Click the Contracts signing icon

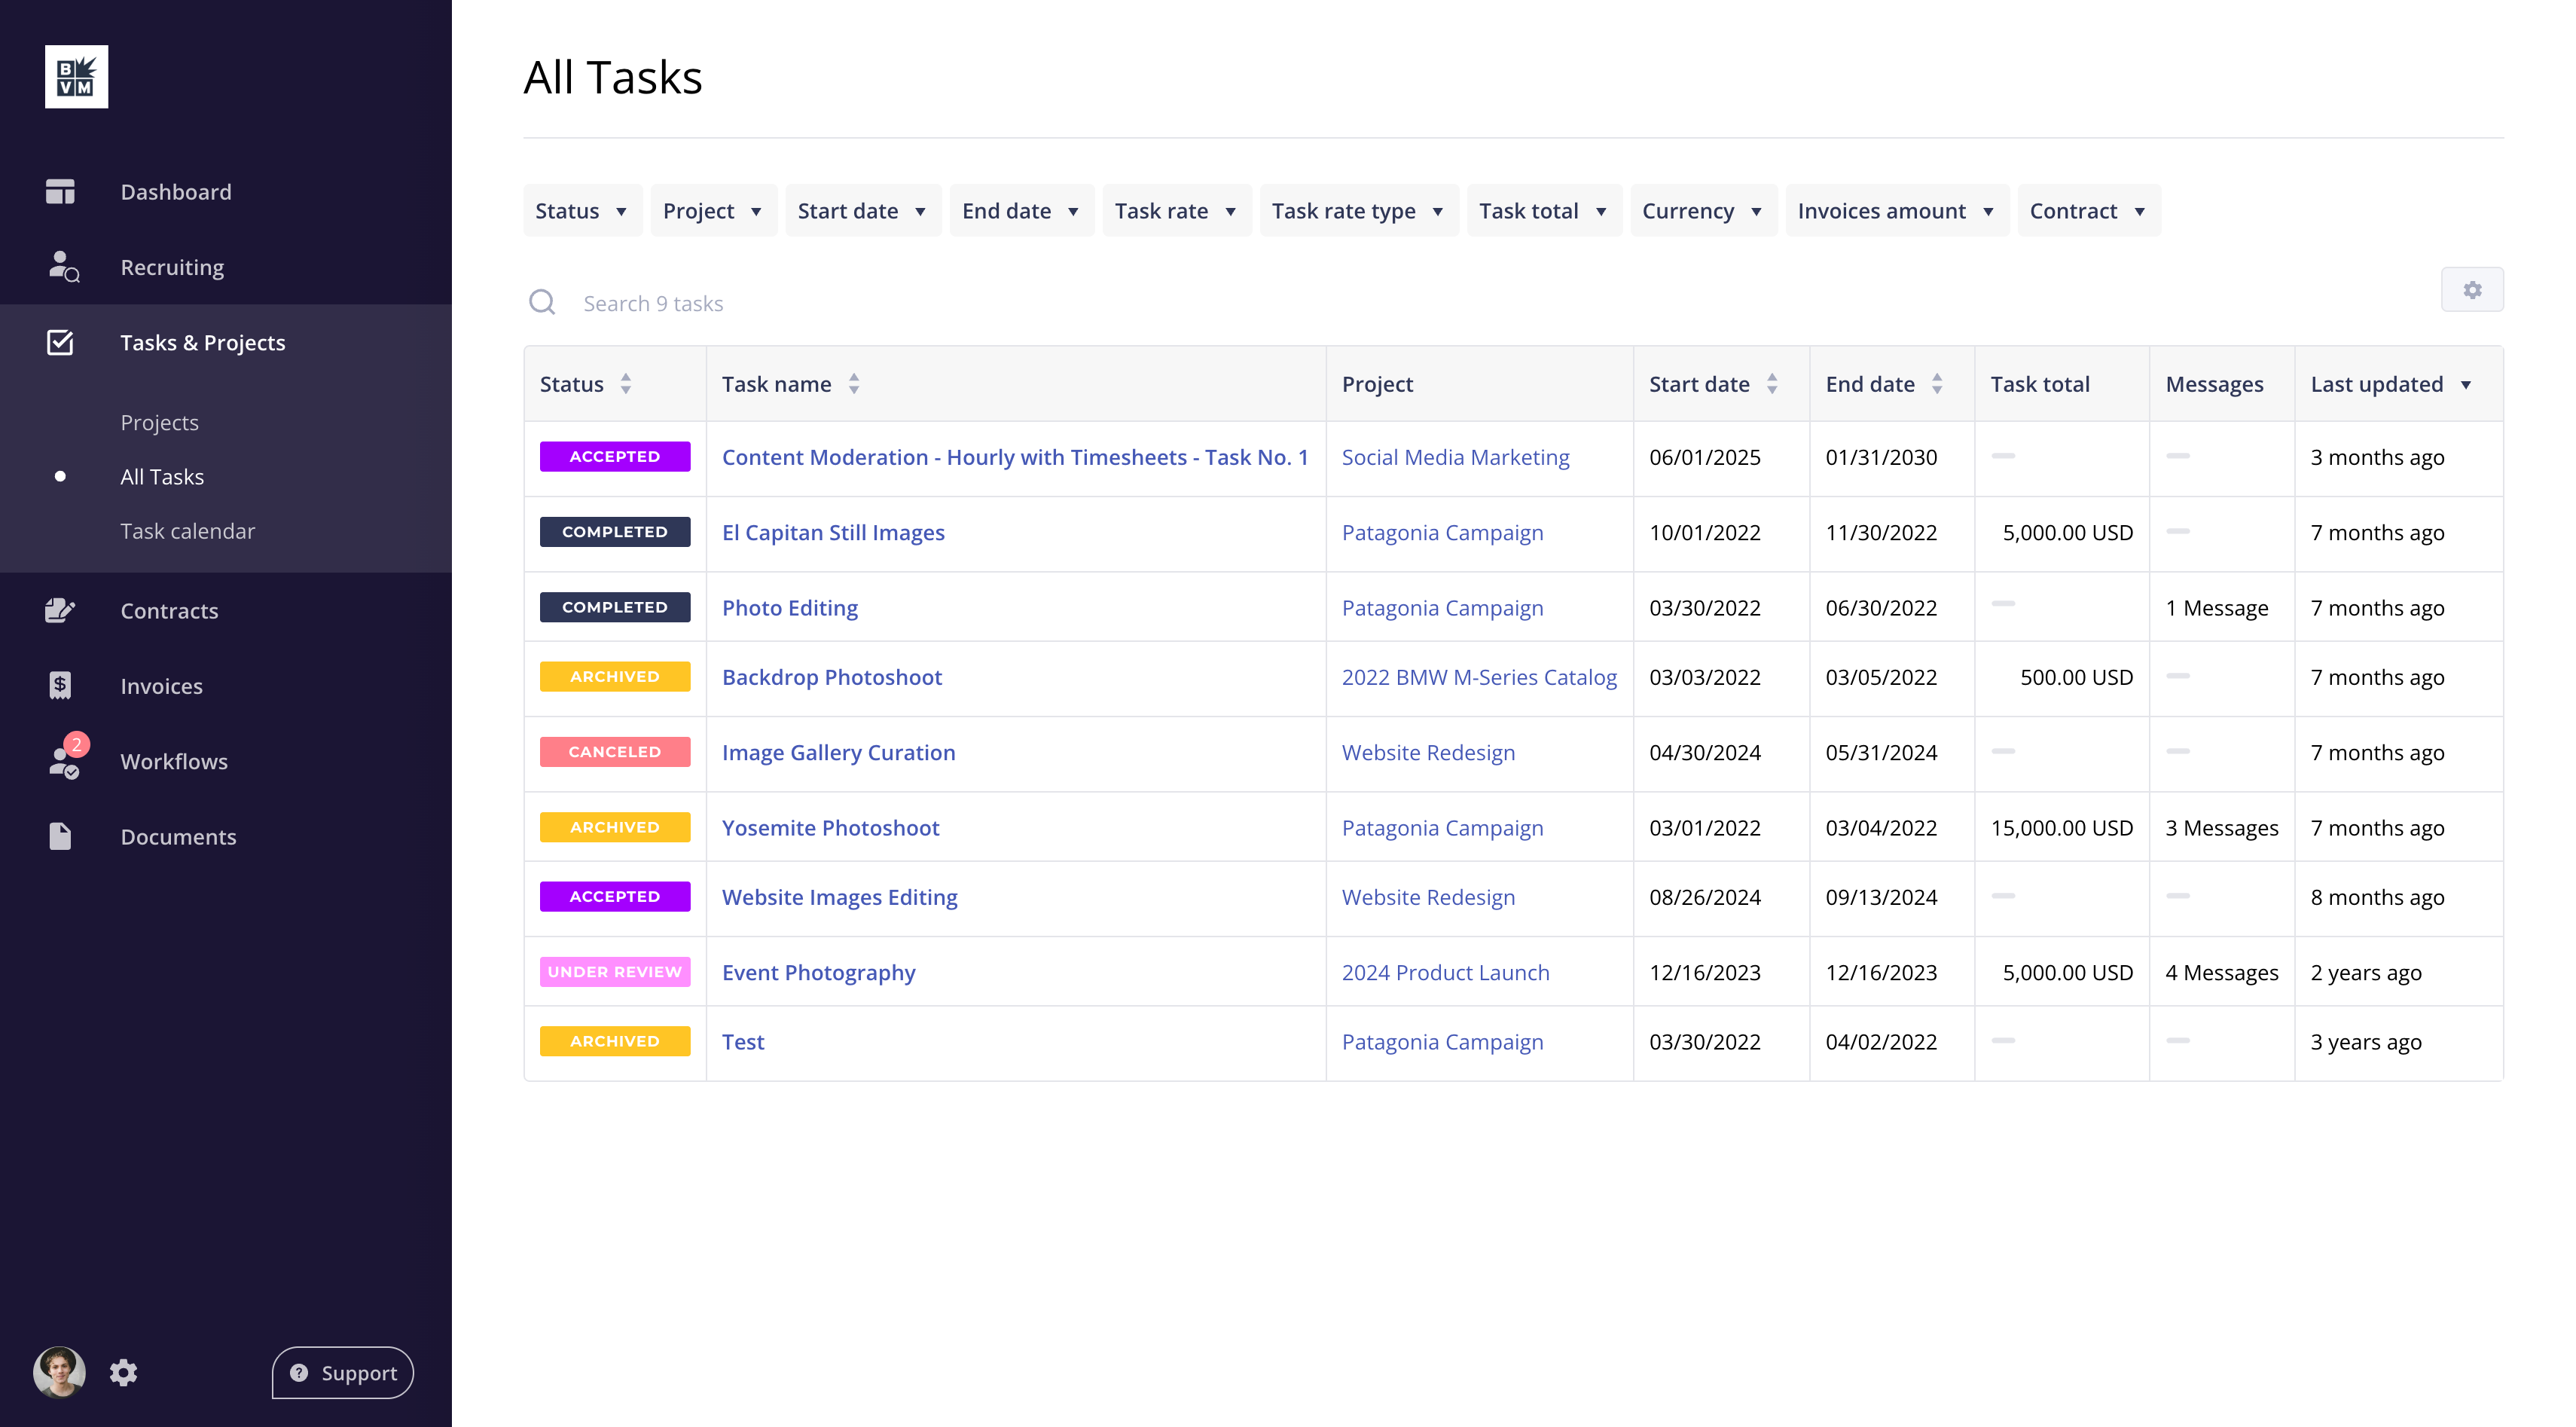tap(60, 610)
